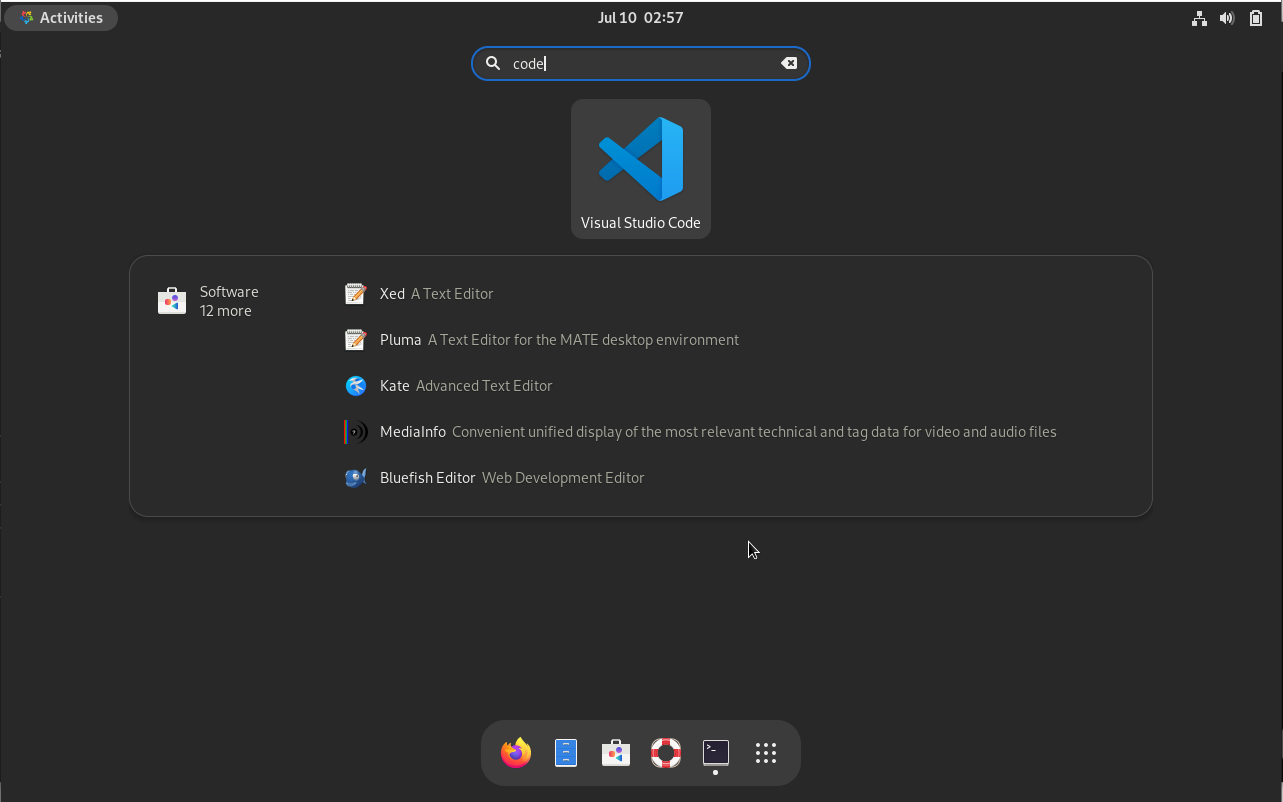Open the Show Applications grid

pyautogui.click(x=765, y=753)
